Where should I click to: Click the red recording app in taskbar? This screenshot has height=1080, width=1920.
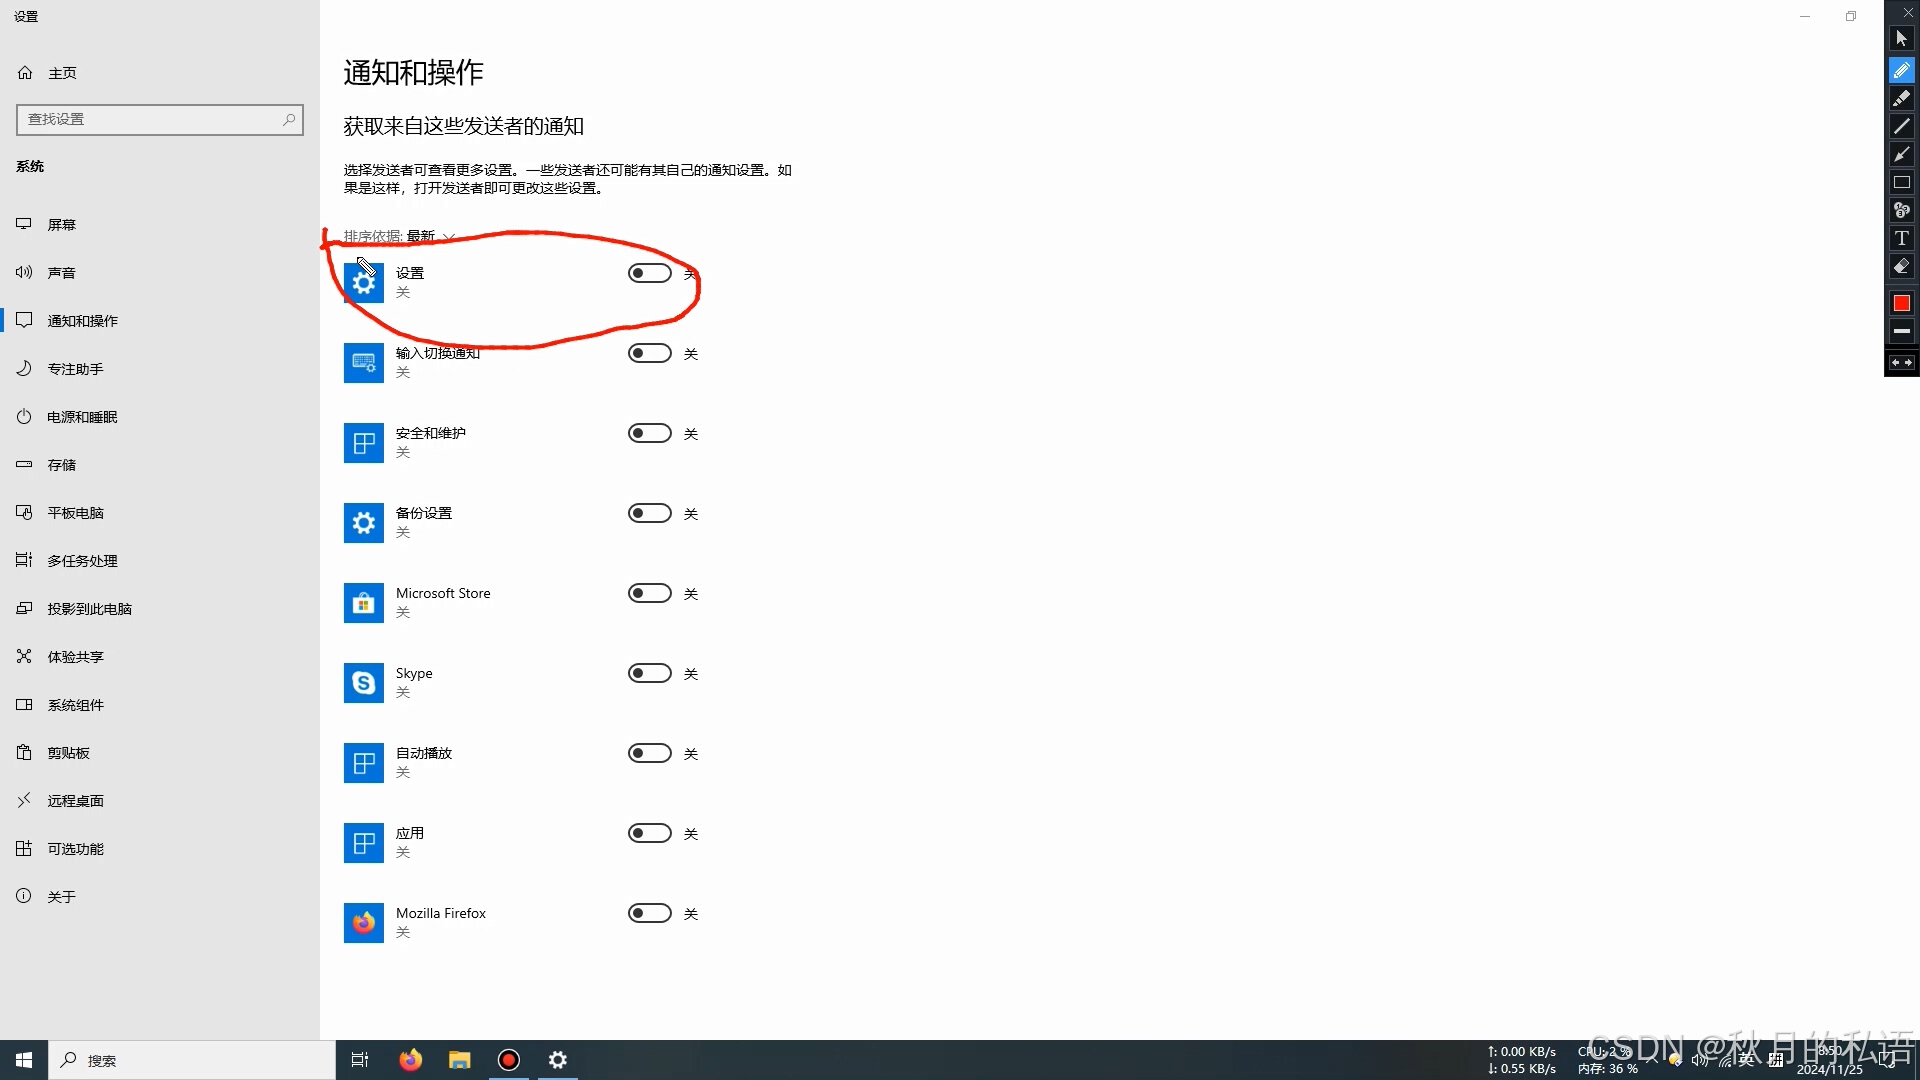[509, 1060]
